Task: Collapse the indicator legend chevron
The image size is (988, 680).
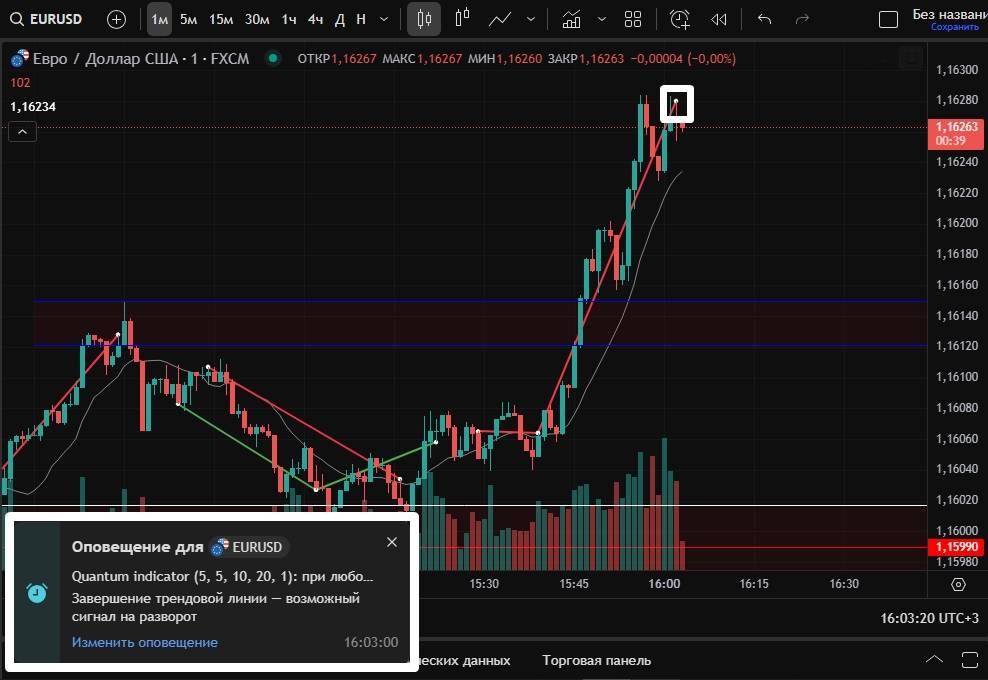Action: click(x=22, y=131)
